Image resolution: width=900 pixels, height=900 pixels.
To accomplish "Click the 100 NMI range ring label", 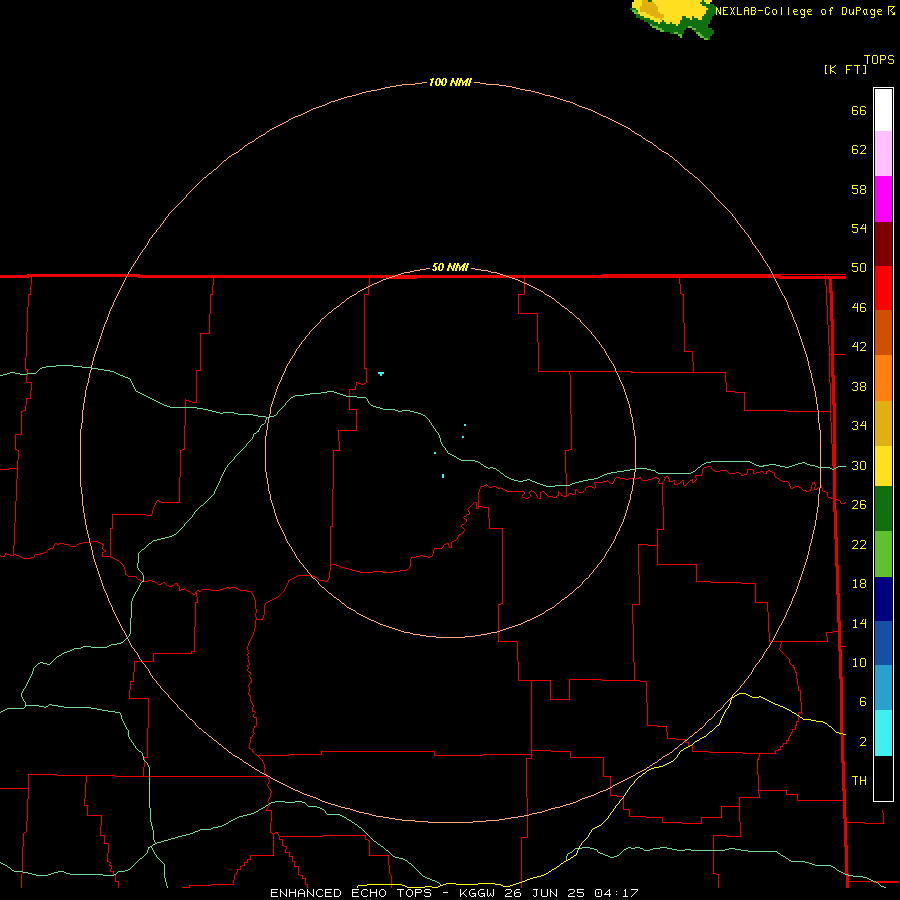I will 450,82.
